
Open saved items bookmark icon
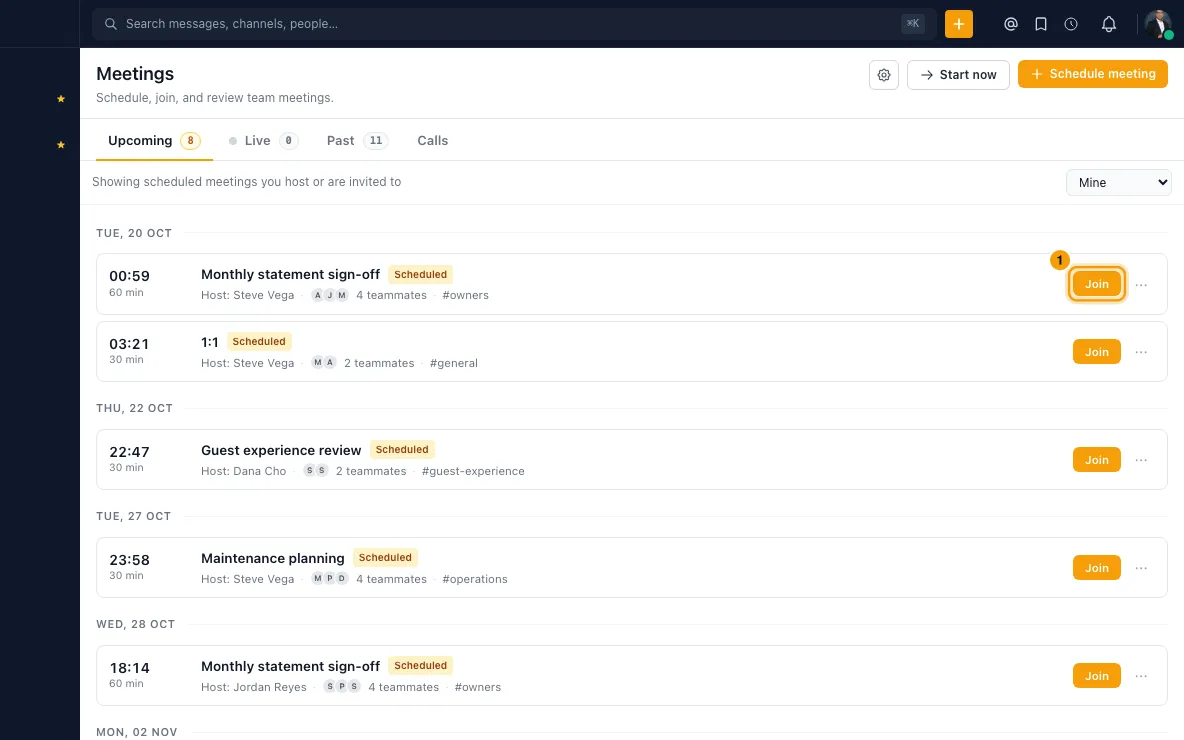1041,24
